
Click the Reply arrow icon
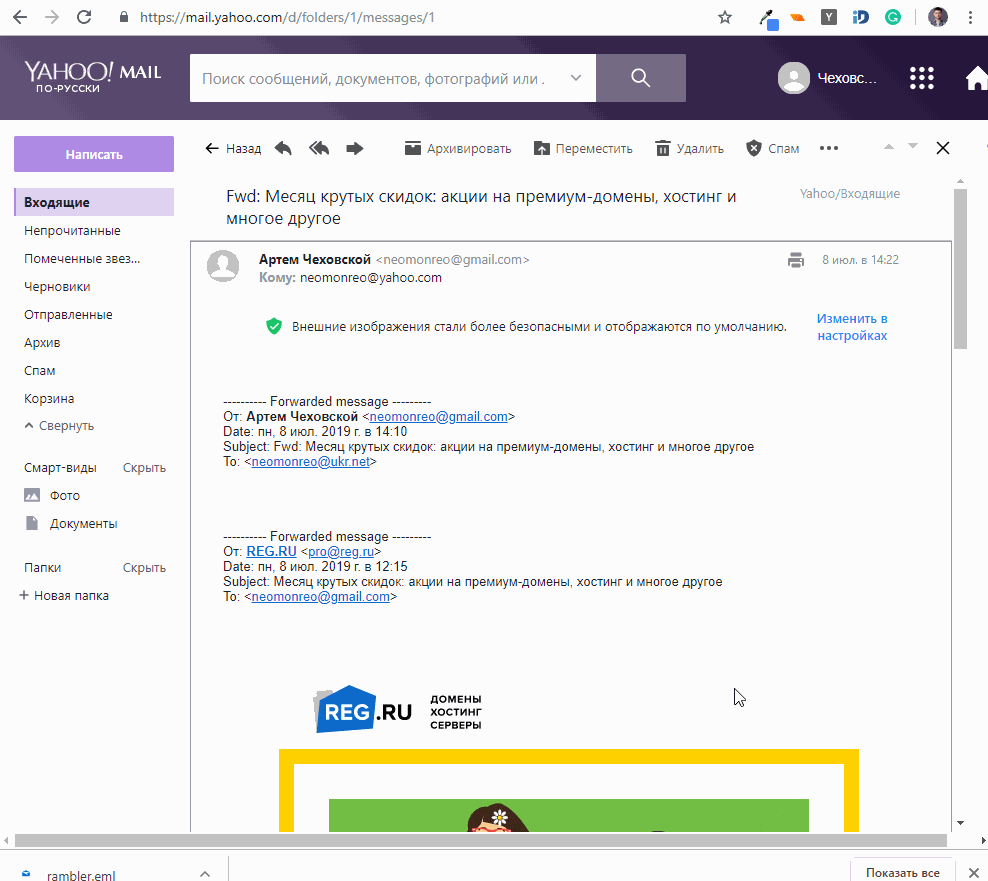tap(283, 149)
